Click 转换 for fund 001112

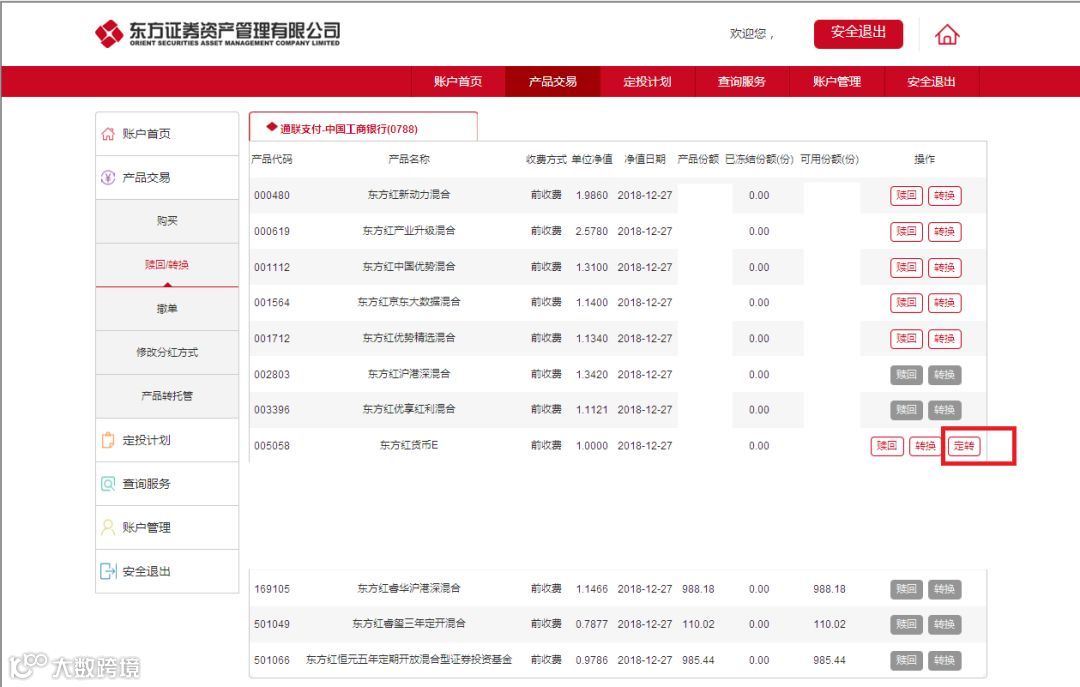click(x=944, y=267)
